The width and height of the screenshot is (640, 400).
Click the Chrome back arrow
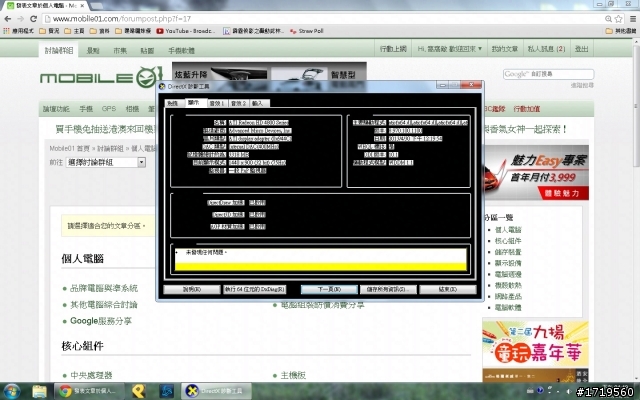[x=7, y=19]
